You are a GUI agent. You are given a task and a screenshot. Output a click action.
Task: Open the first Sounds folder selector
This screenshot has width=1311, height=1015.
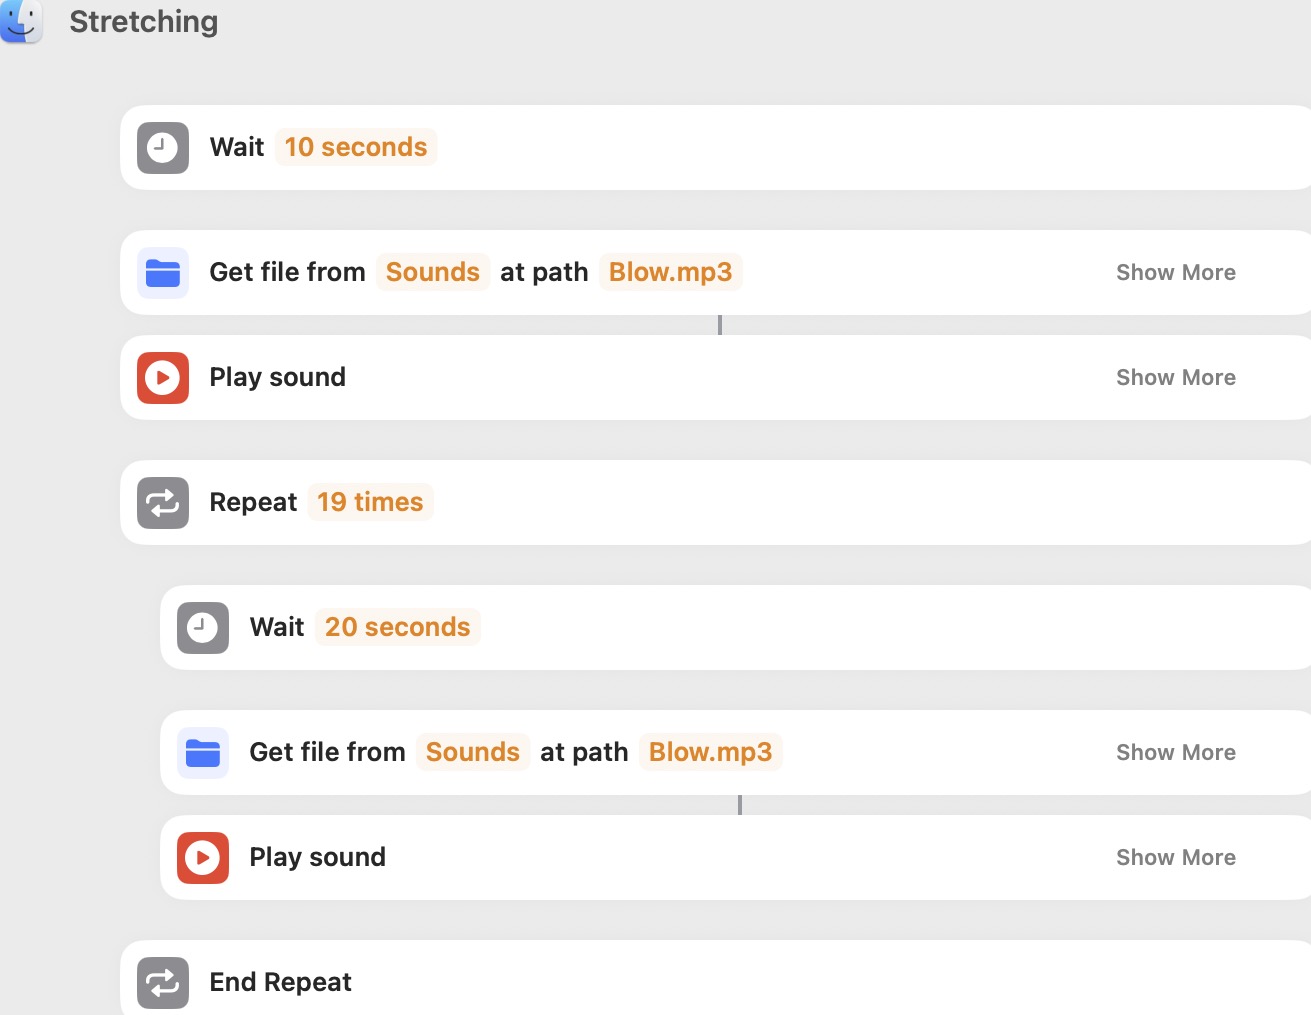coord(432,272)
